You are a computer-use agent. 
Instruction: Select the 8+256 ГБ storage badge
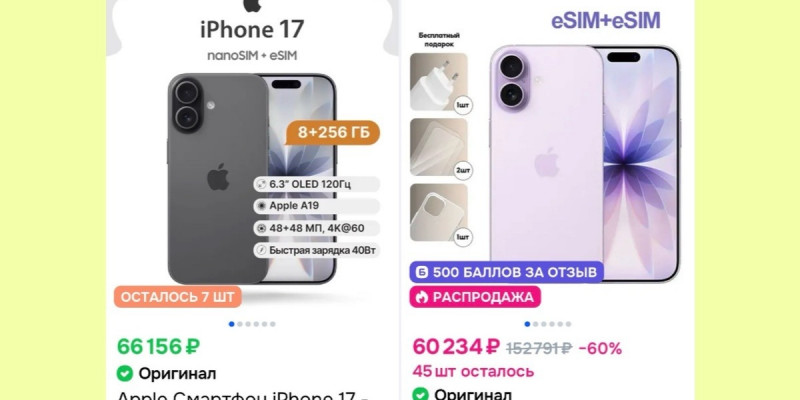[x=333, y=133]
